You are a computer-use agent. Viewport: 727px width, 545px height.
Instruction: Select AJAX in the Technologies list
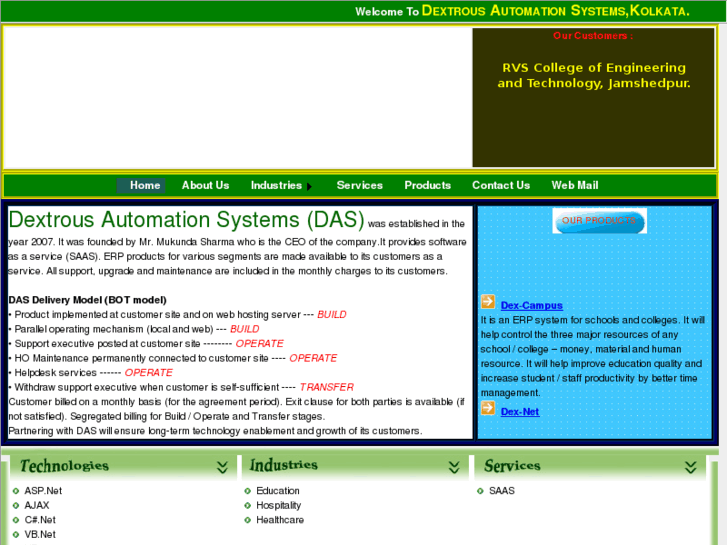pyautogui.click(x=37, y=505)
